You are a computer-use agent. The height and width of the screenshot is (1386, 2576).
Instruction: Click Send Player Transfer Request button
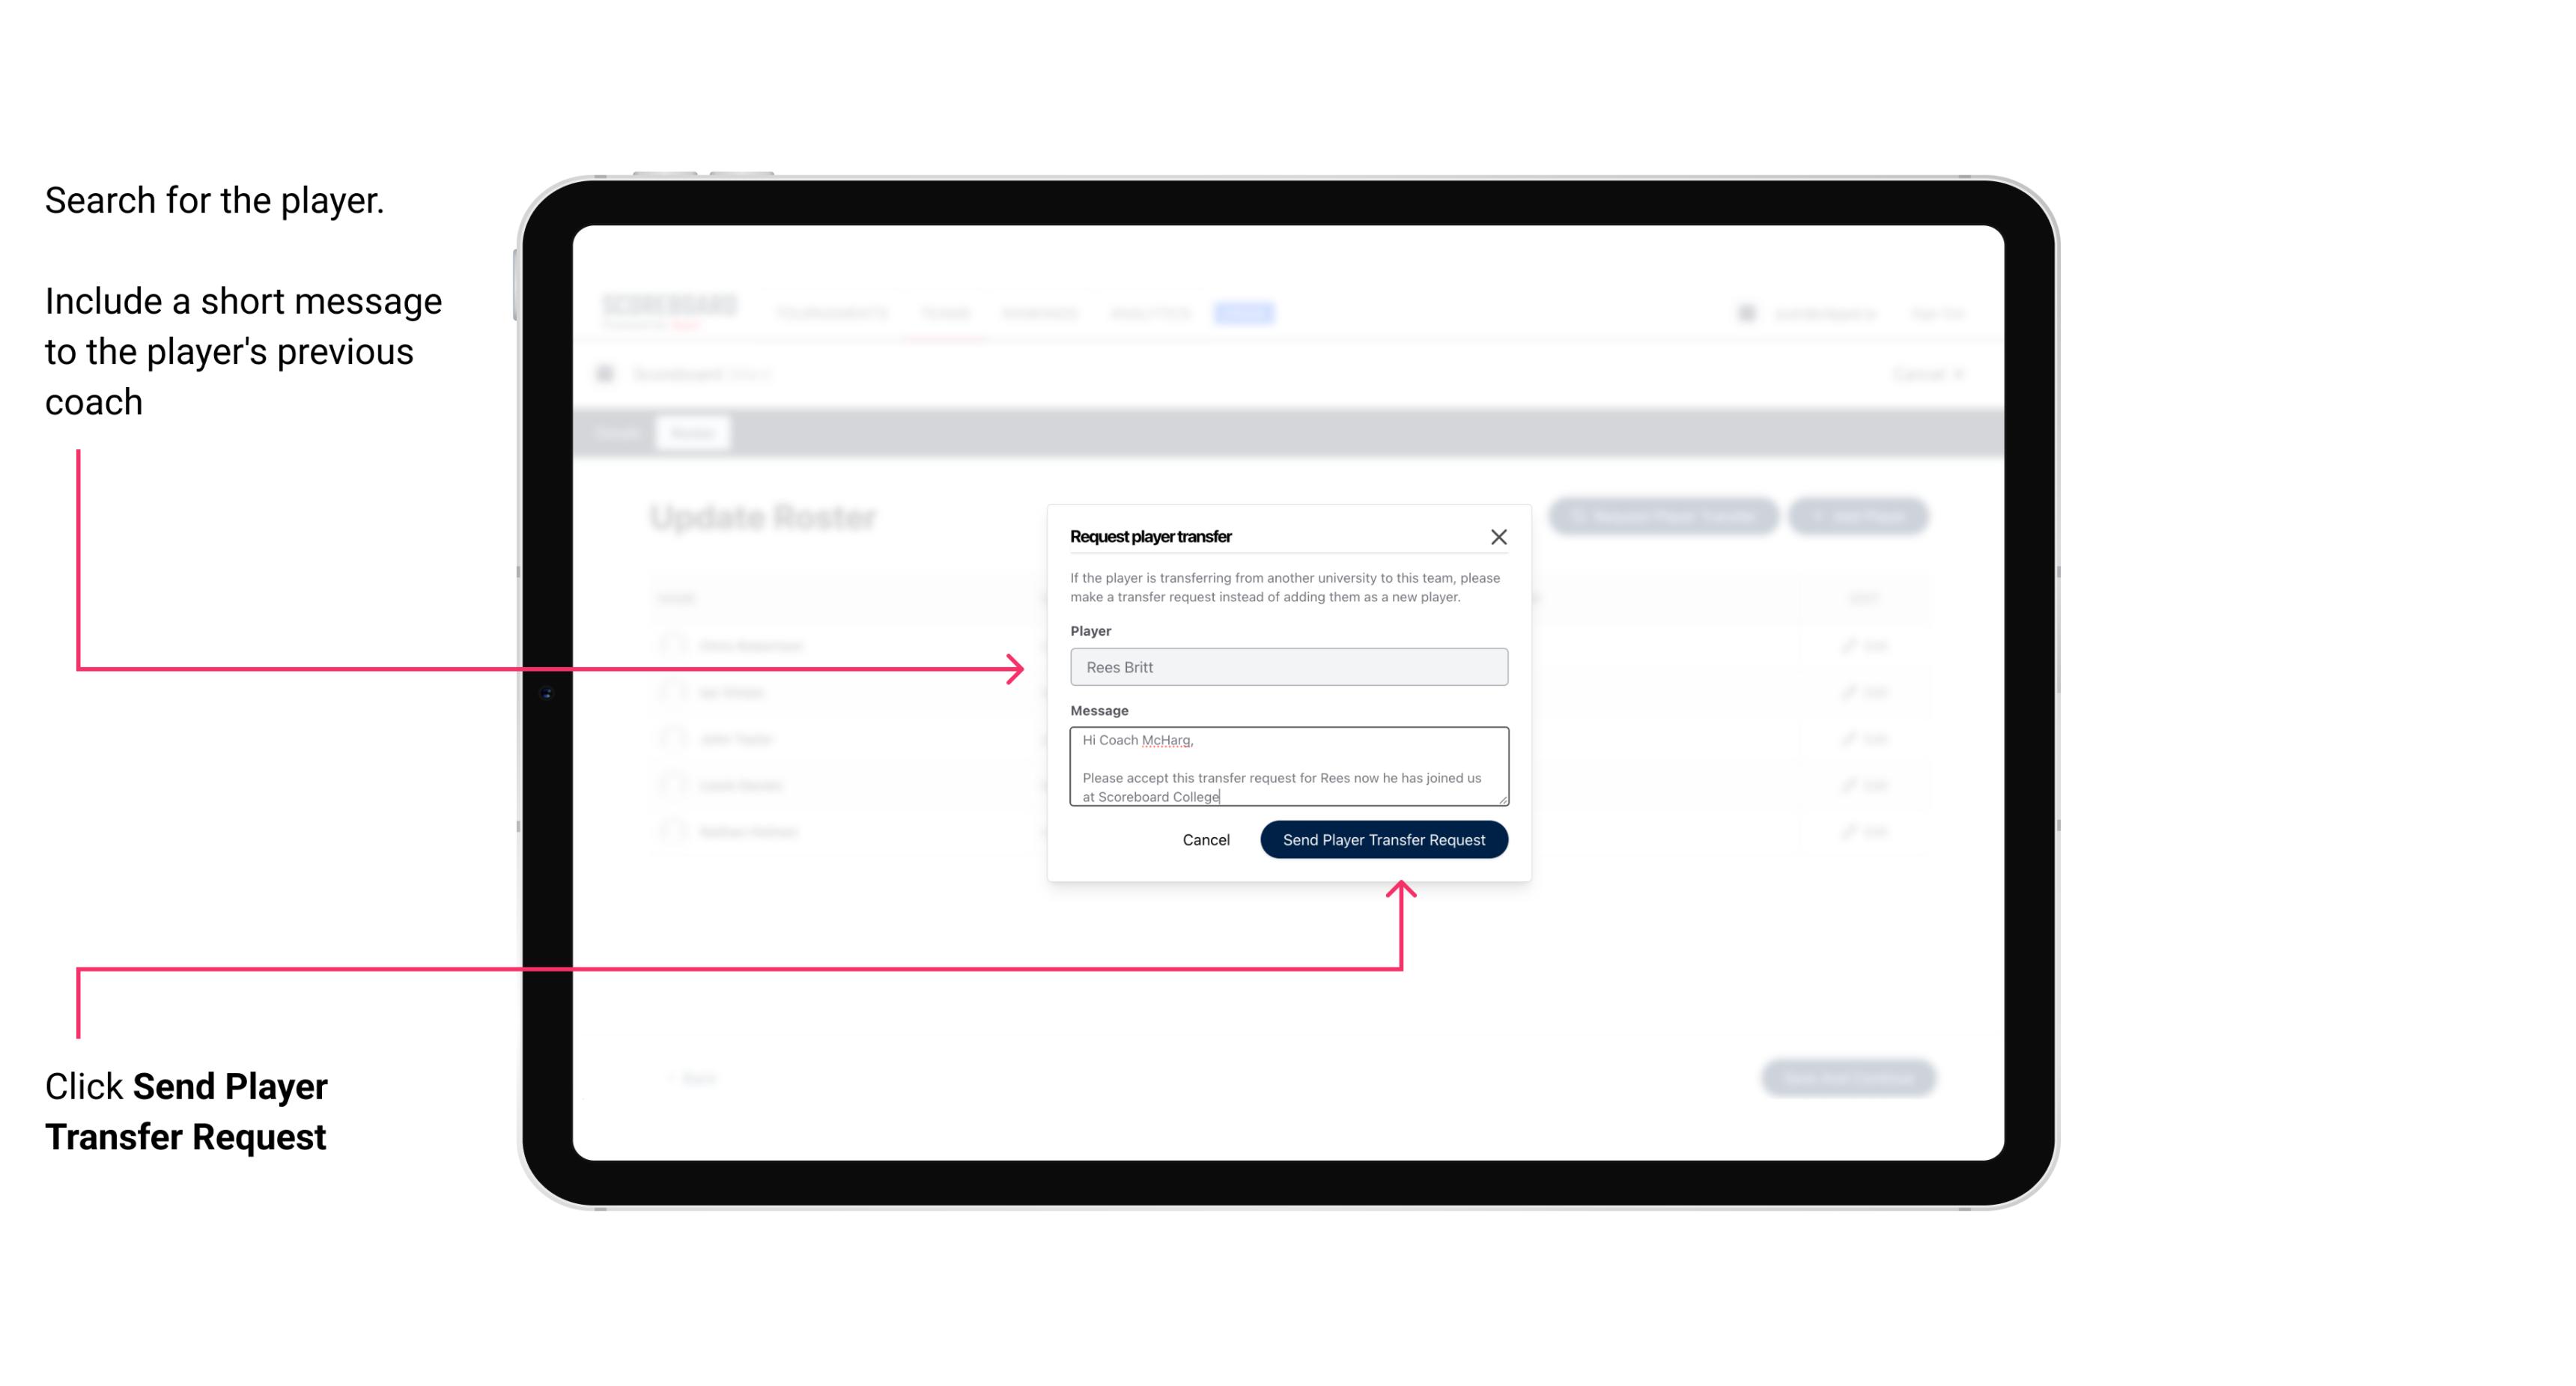(1383, 838)
